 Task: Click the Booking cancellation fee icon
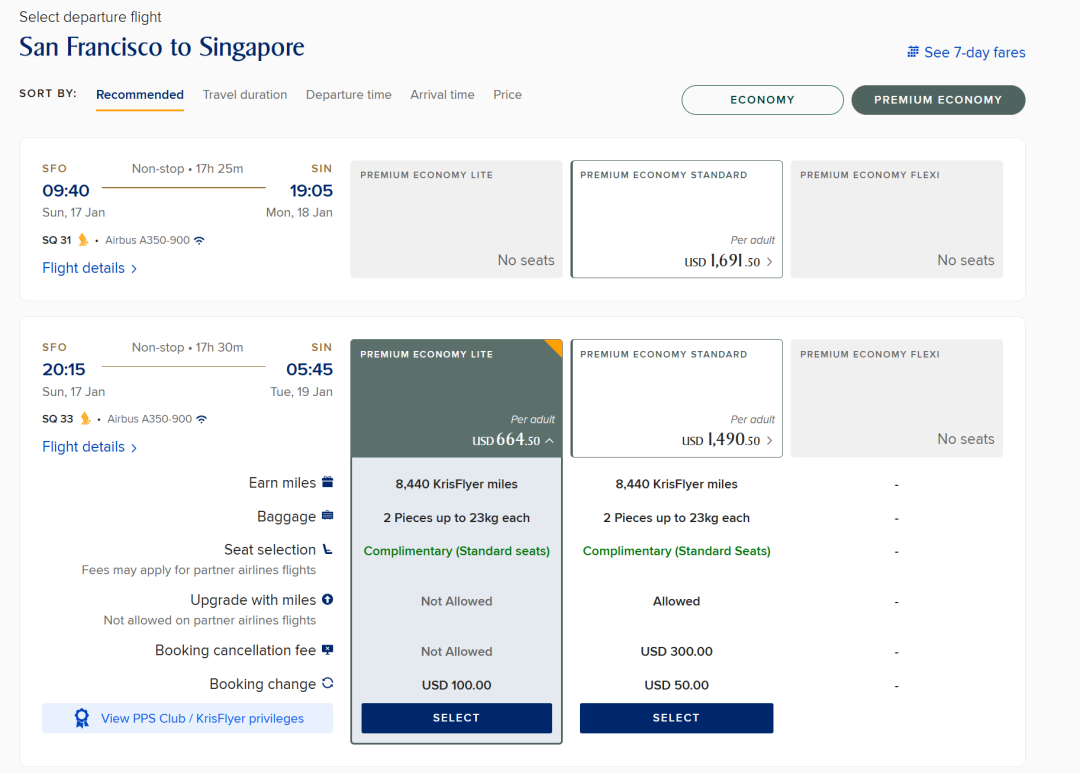tap(328, 650)
